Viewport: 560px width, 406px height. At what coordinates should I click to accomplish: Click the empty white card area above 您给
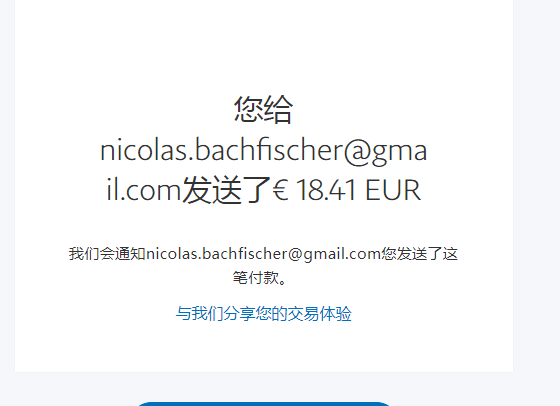(264, 46)
